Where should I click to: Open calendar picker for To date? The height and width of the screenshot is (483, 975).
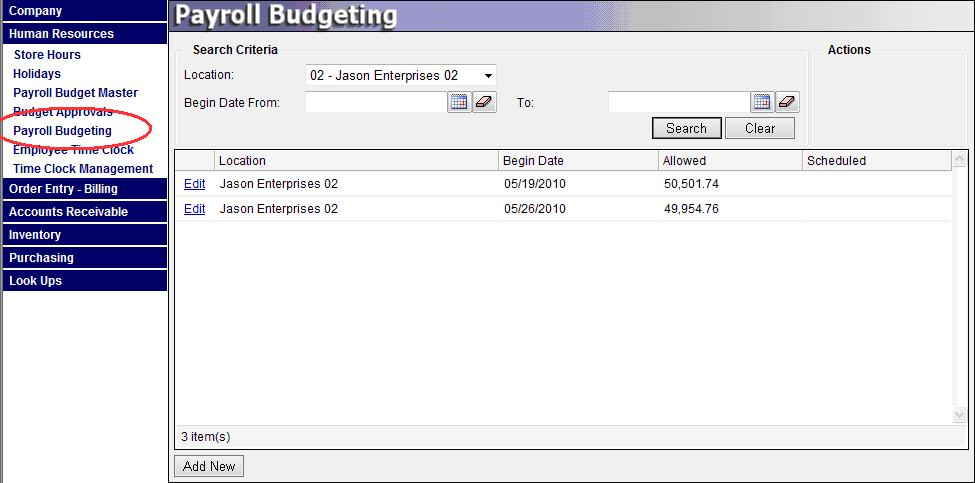[x=762, y=102]
